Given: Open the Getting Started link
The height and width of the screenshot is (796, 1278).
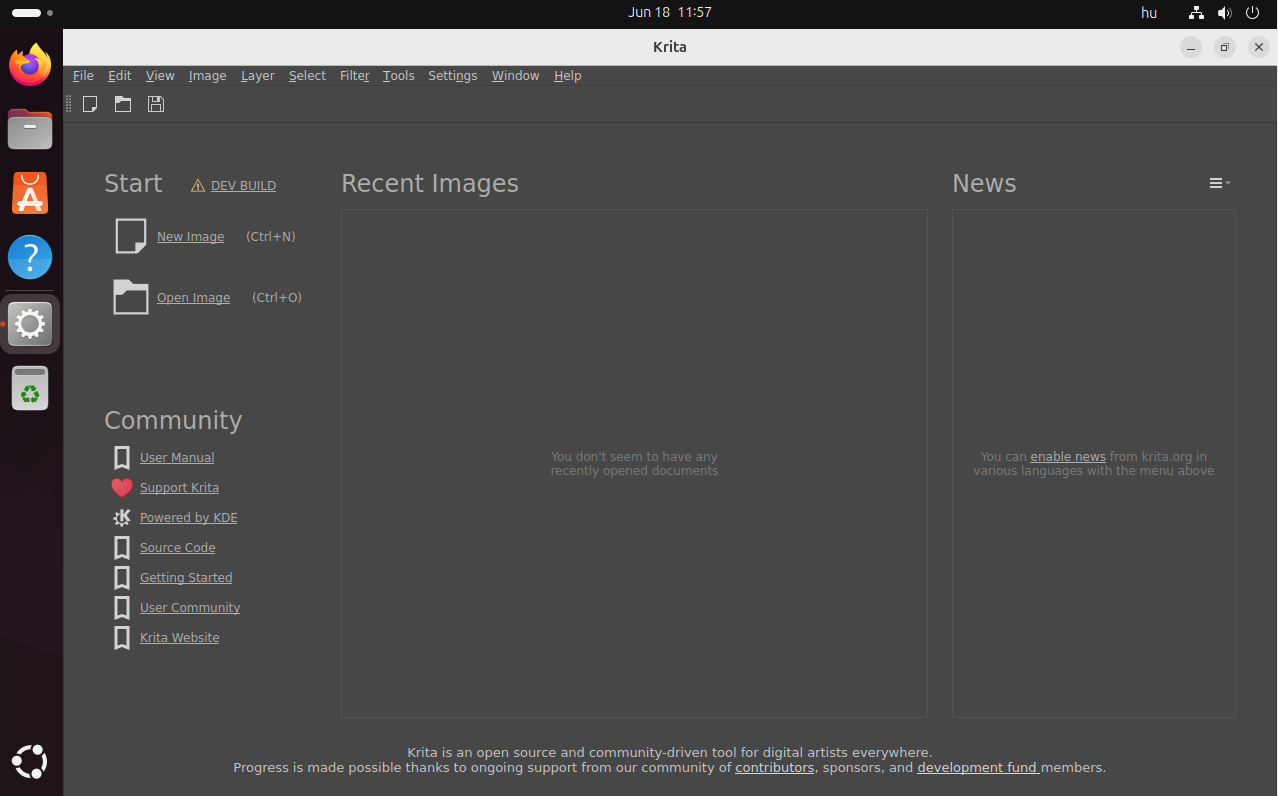Looking at the screenshot, I should pyautogui.click(x=186, y=578).
